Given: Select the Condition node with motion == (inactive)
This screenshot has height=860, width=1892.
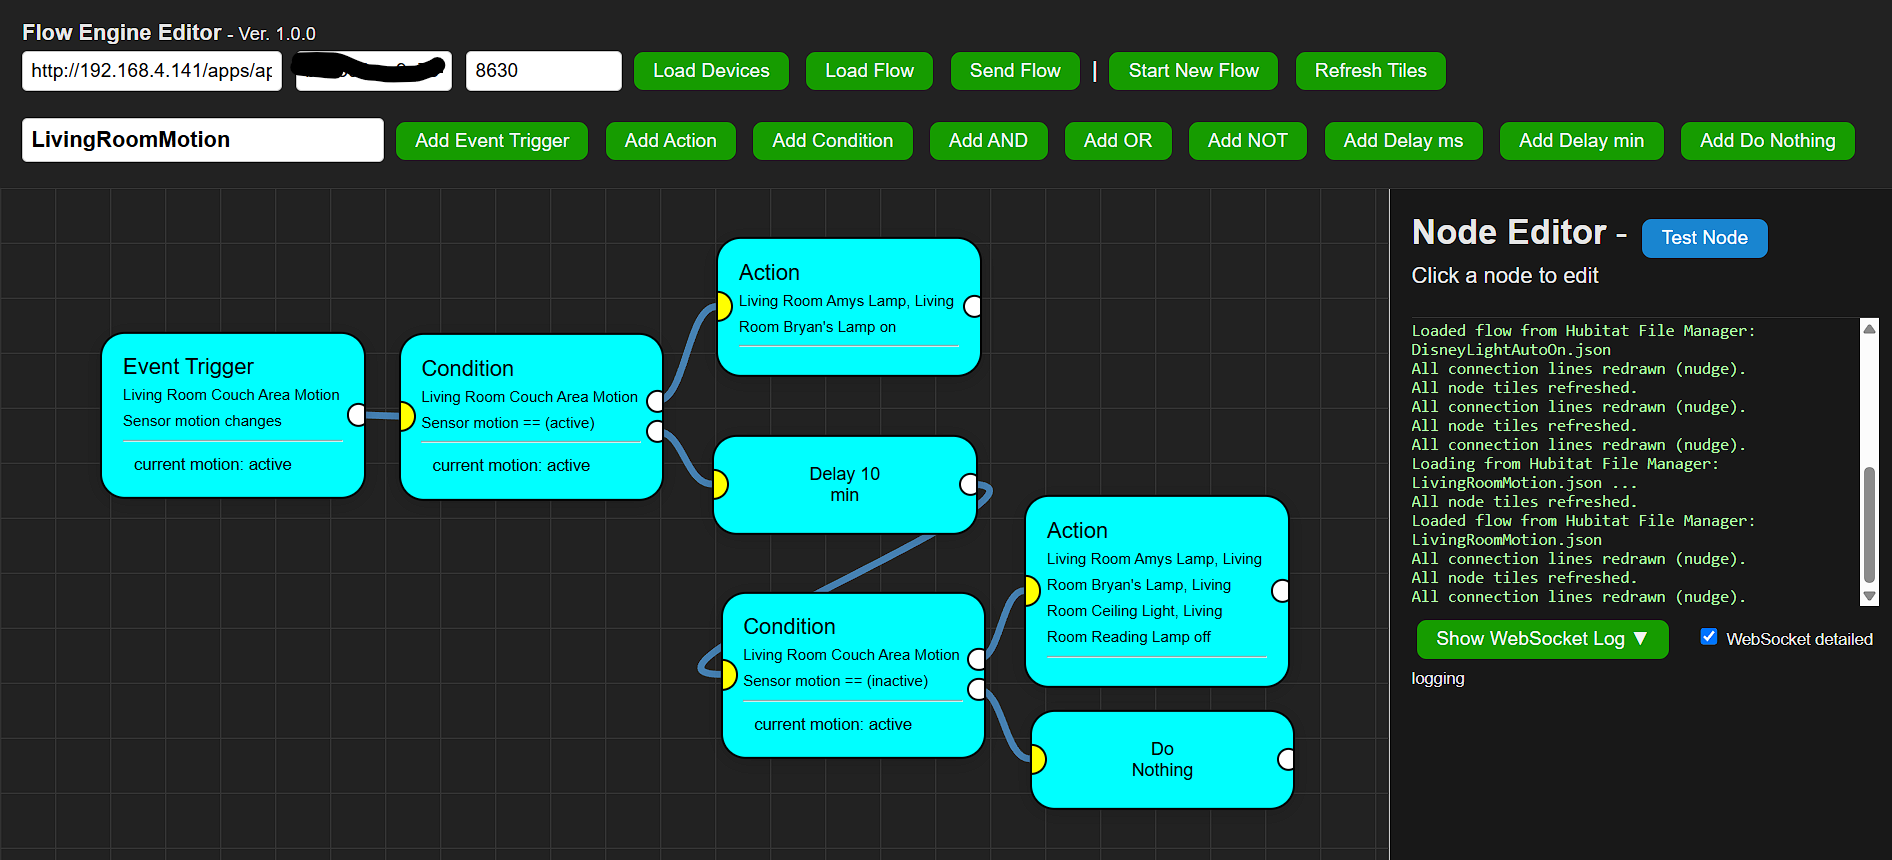Looking at the screenshot, I should [x=853, y=675].
